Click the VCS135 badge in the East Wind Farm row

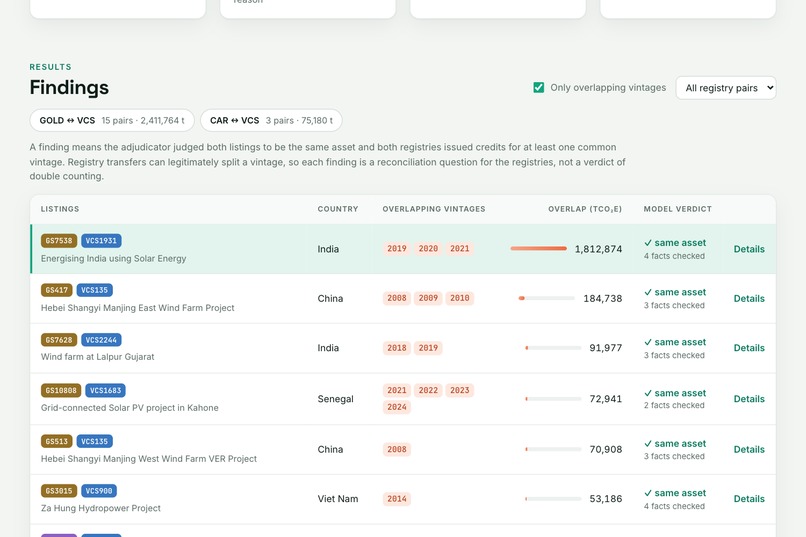pos(95,290)
